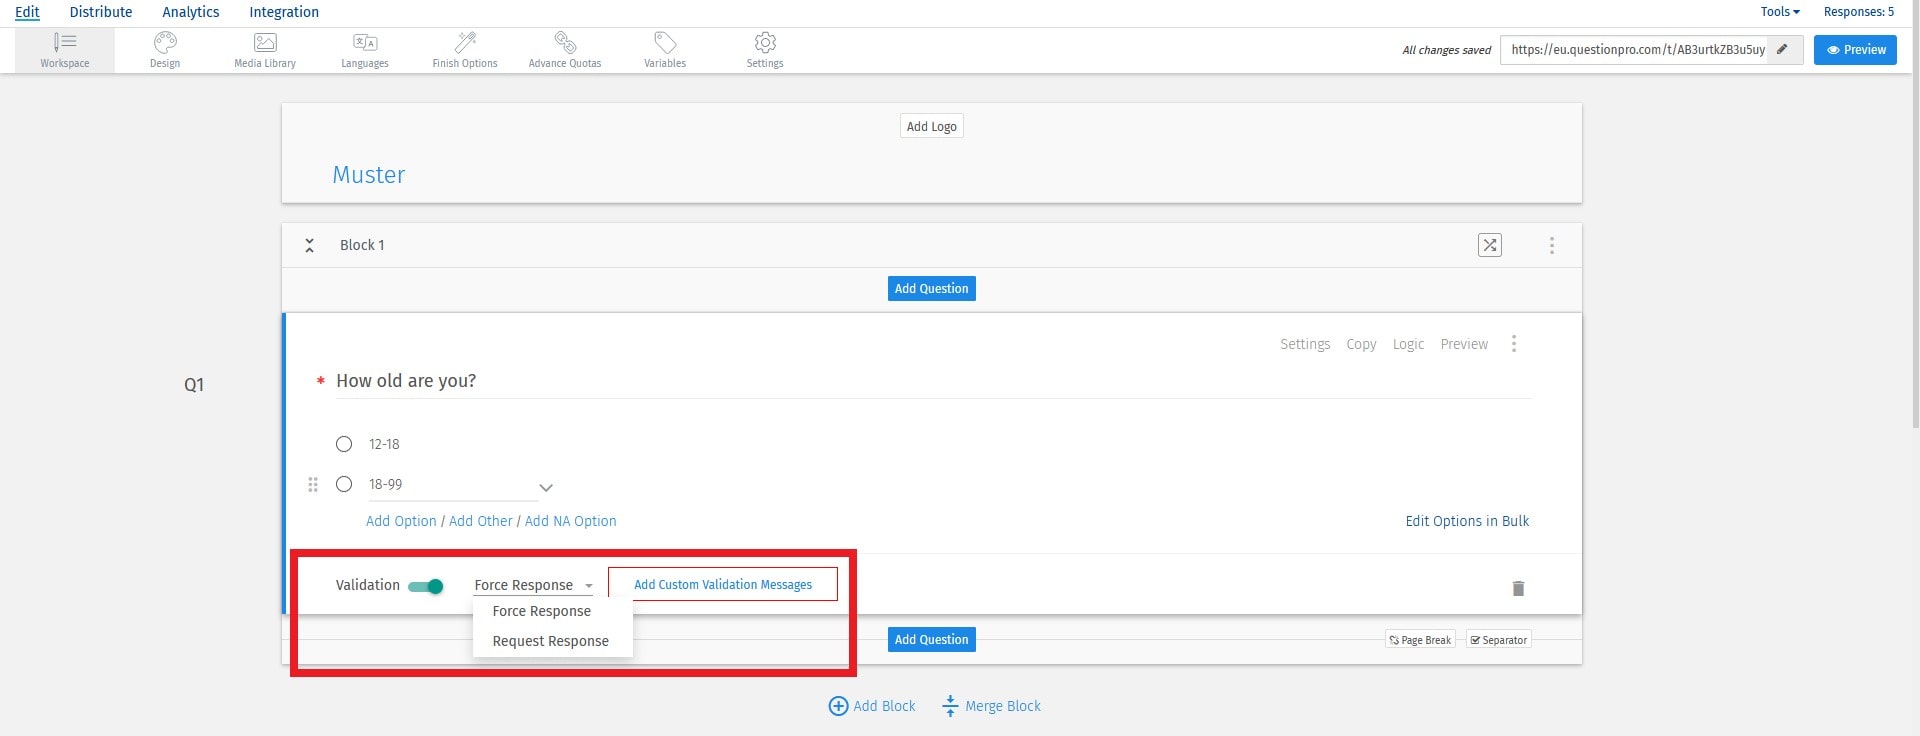Switch to the Distribute tab
Image resolution: width=1920 pixels, height=736 pixels.
101,12
